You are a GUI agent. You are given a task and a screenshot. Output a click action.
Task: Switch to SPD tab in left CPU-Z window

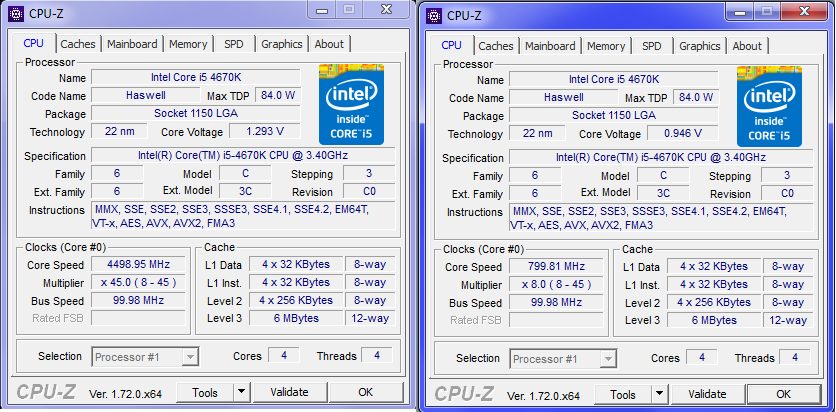tap(234, 44)
